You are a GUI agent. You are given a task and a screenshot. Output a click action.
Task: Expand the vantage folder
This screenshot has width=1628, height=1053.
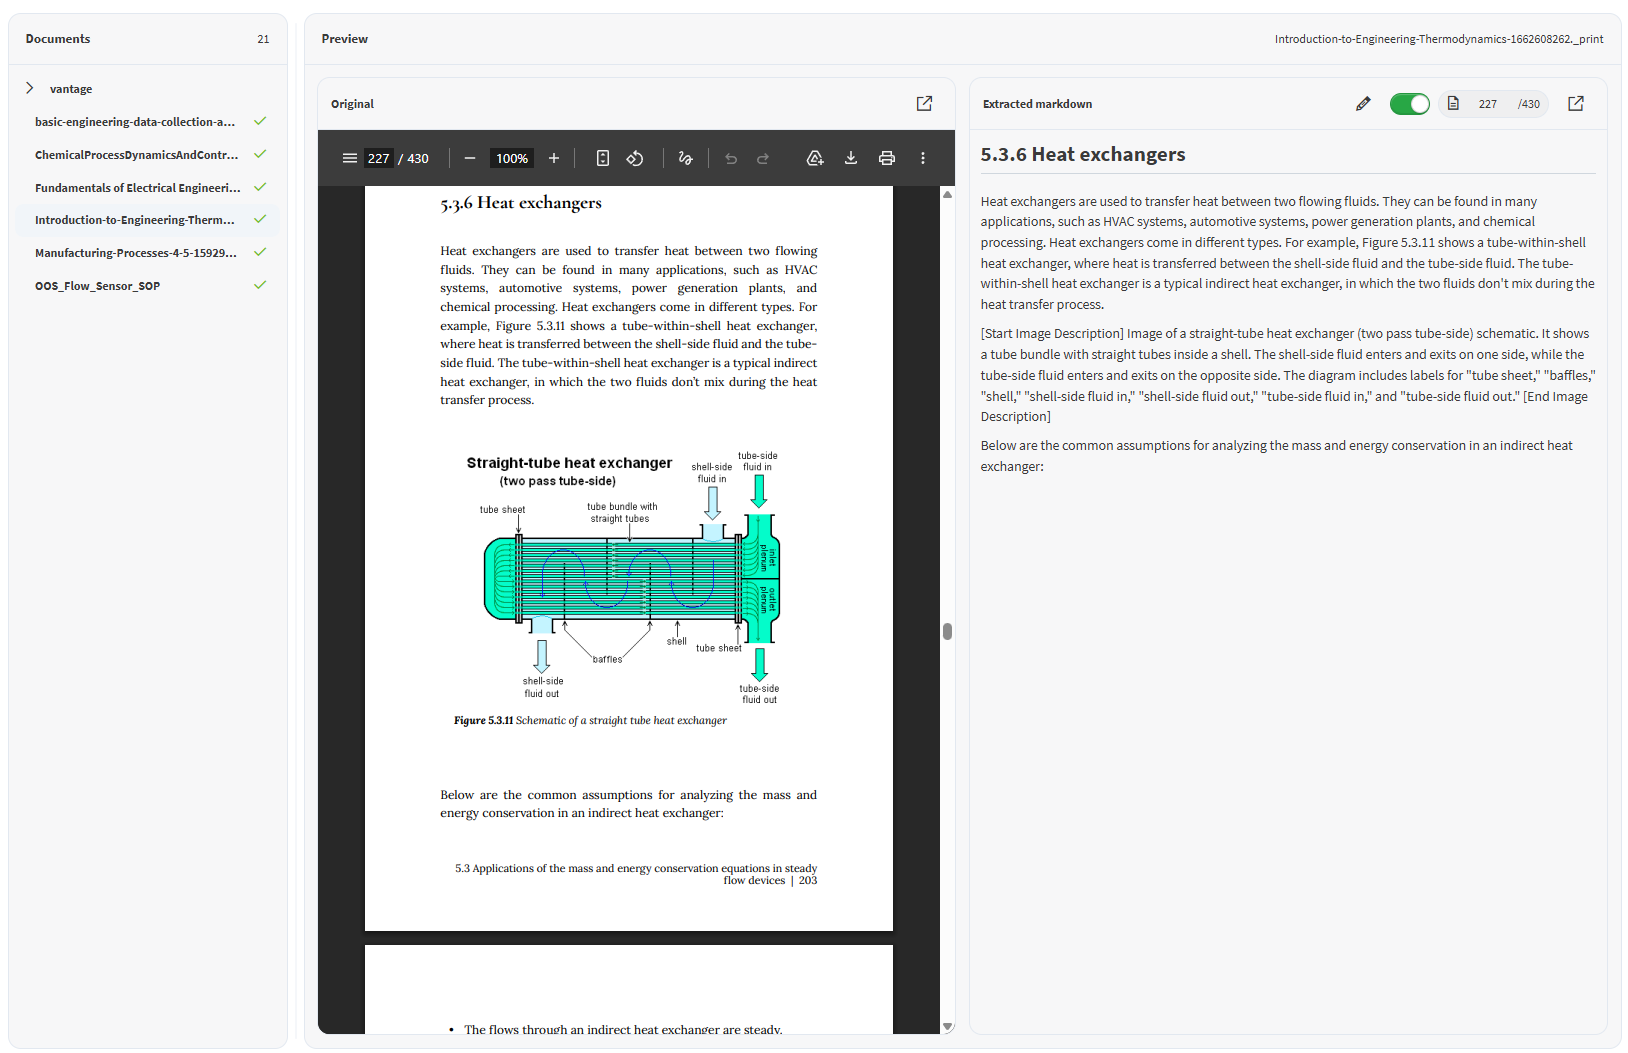coord(30,88)
